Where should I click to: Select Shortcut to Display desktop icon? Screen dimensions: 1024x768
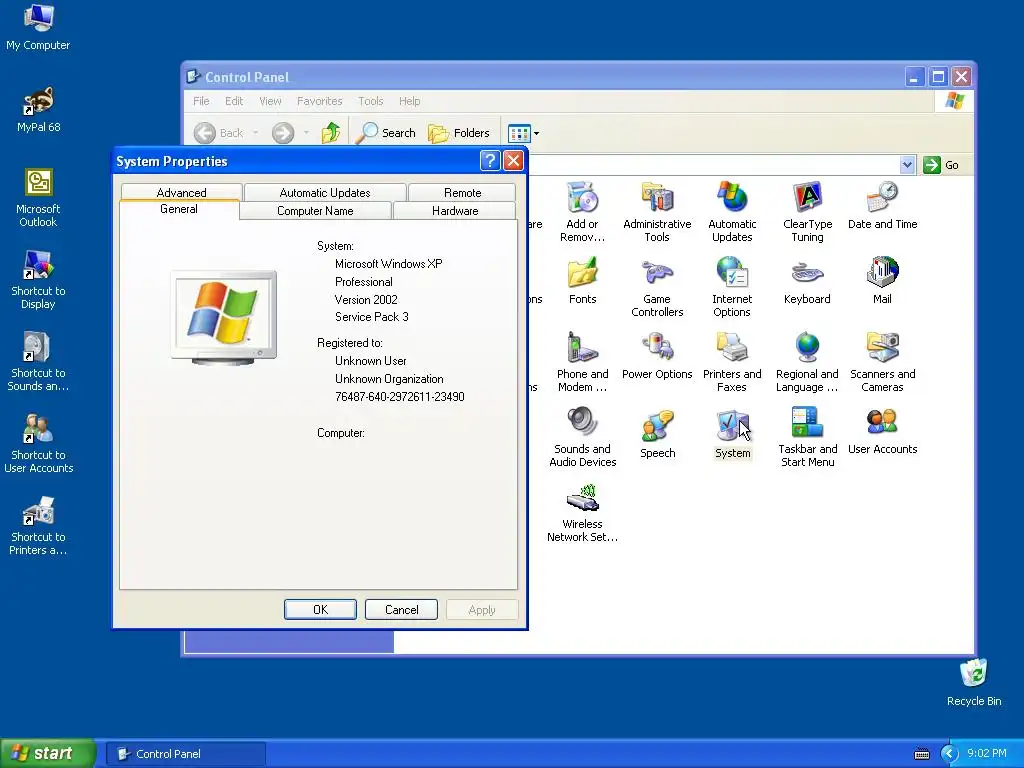pyautogui.click(x=38, y=280)
